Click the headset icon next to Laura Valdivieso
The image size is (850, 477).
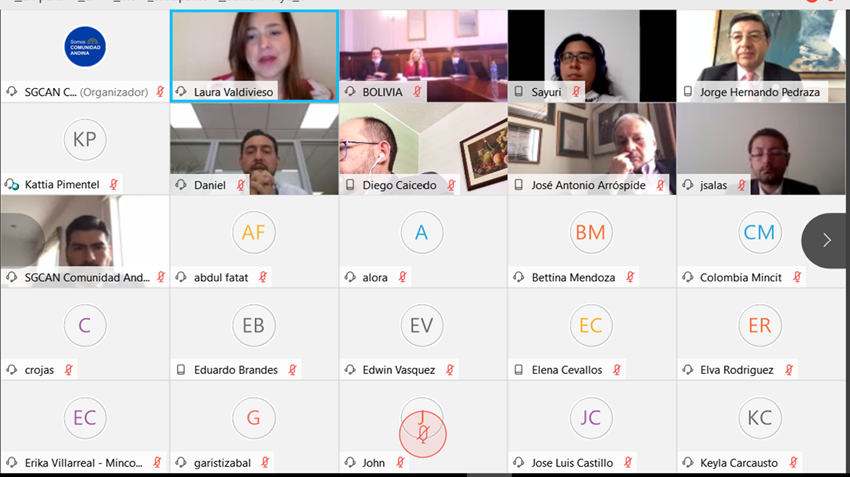181,92
